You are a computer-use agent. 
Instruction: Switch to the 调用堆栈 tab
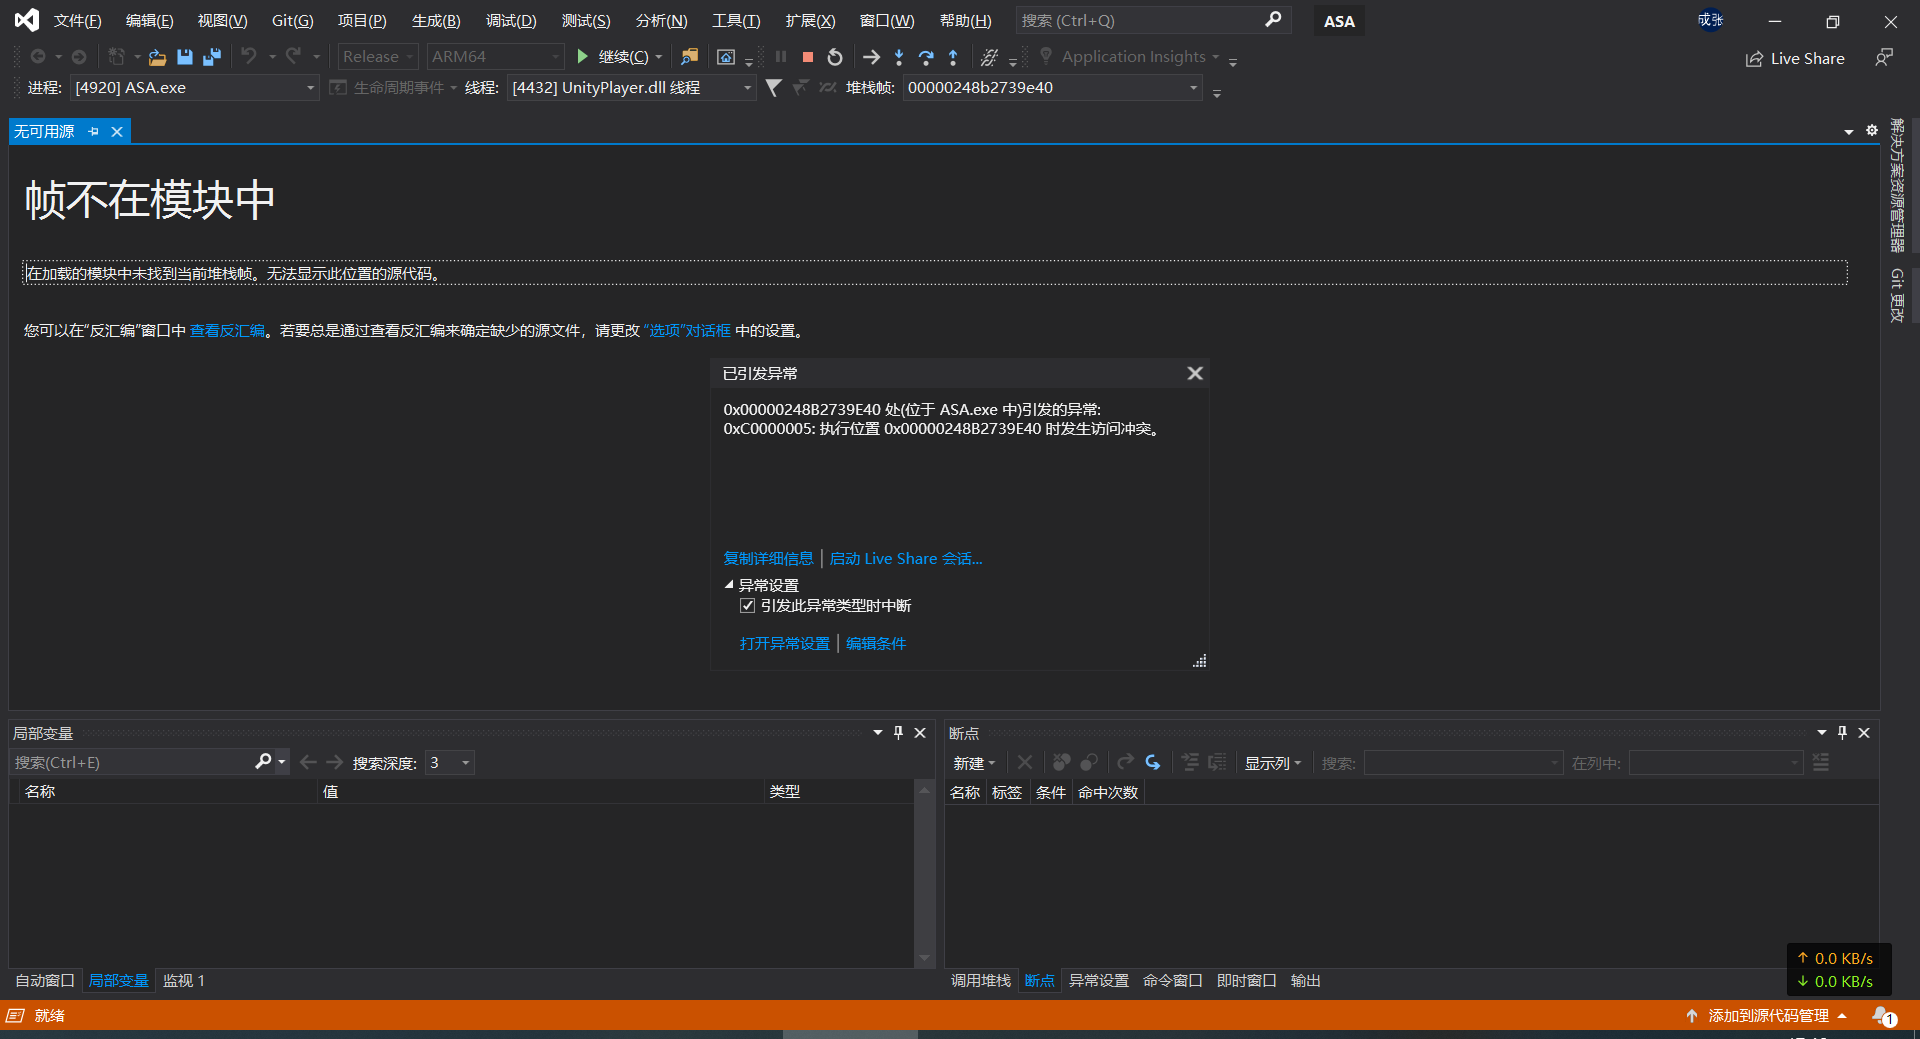980,981
